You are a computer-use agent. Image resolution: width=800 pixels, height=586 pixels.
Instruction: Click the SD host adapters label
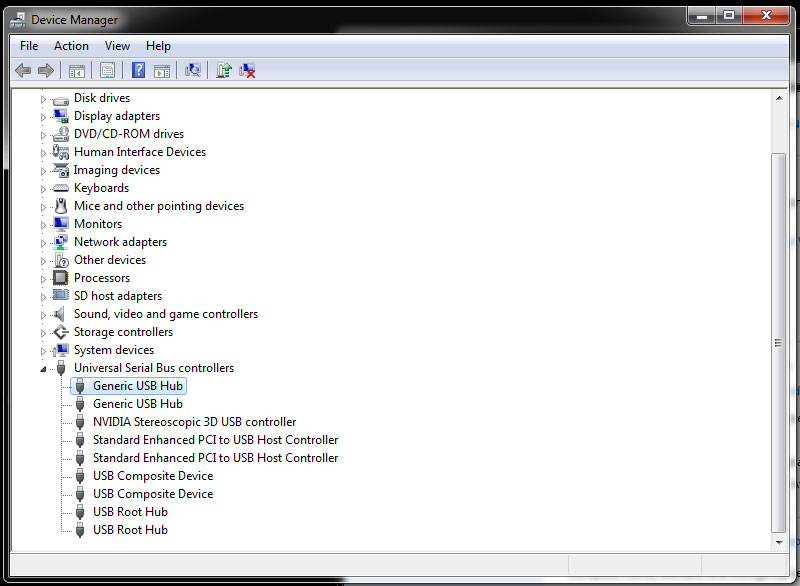(118, 296)
